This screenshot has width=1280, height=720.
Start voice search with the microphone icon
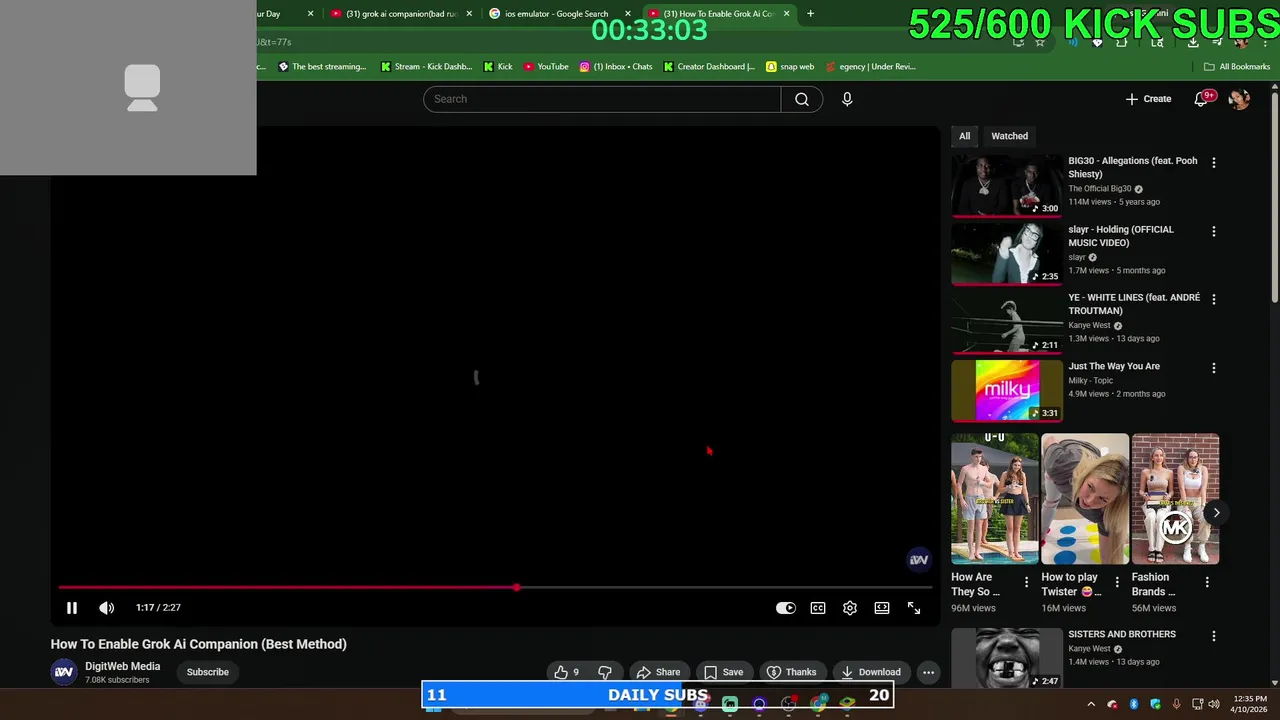coord(847,99)
